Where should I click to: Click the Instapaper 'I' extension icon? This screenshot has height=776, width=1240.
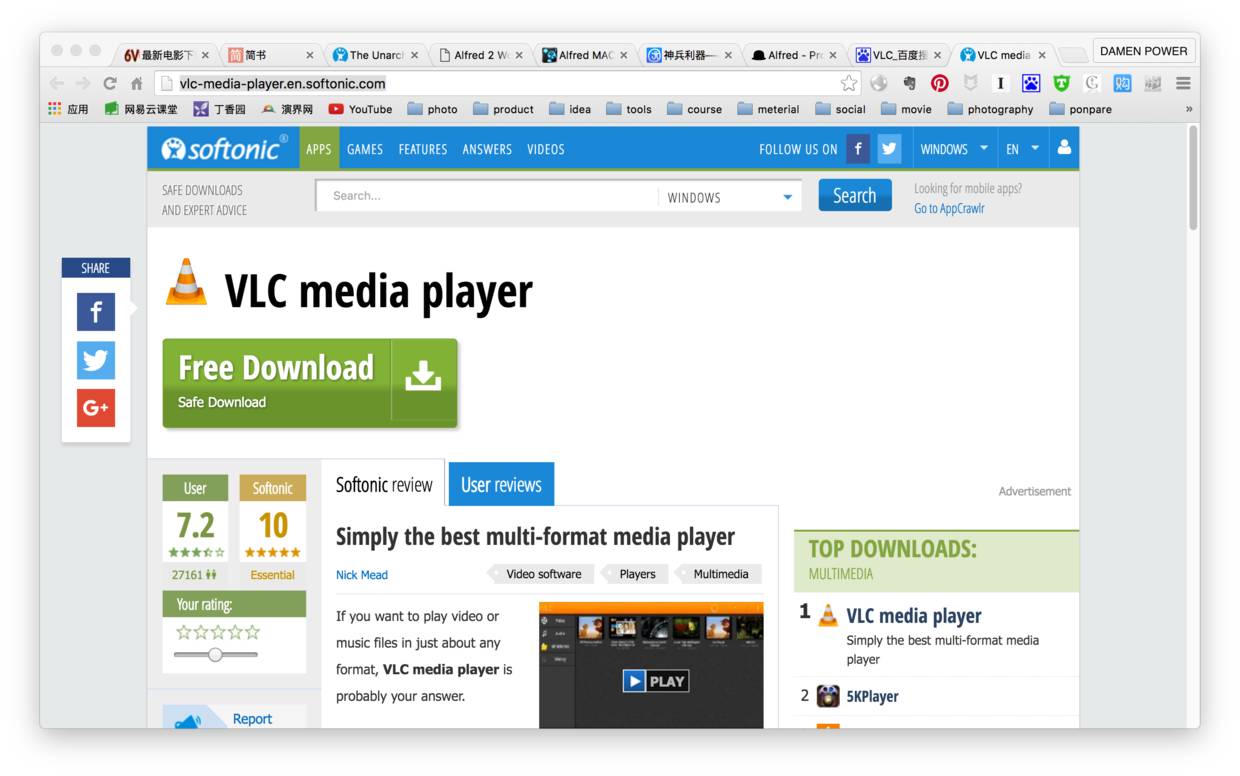coord(1000,83)
